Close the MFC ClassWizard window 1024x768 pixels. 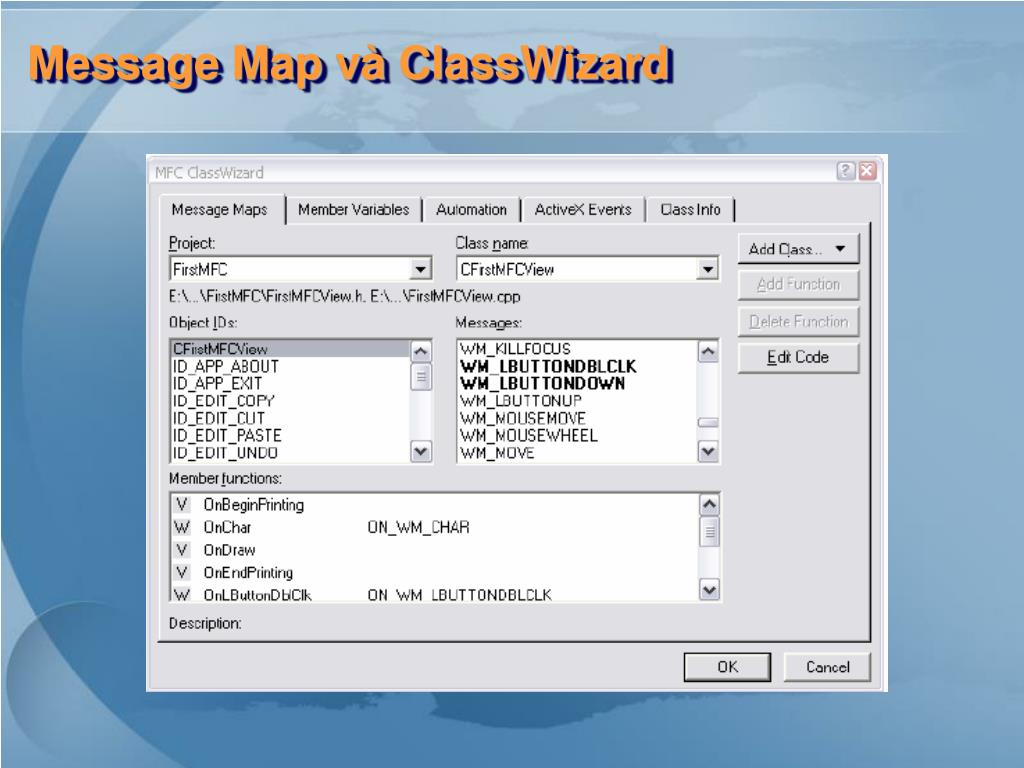(867, 171)
